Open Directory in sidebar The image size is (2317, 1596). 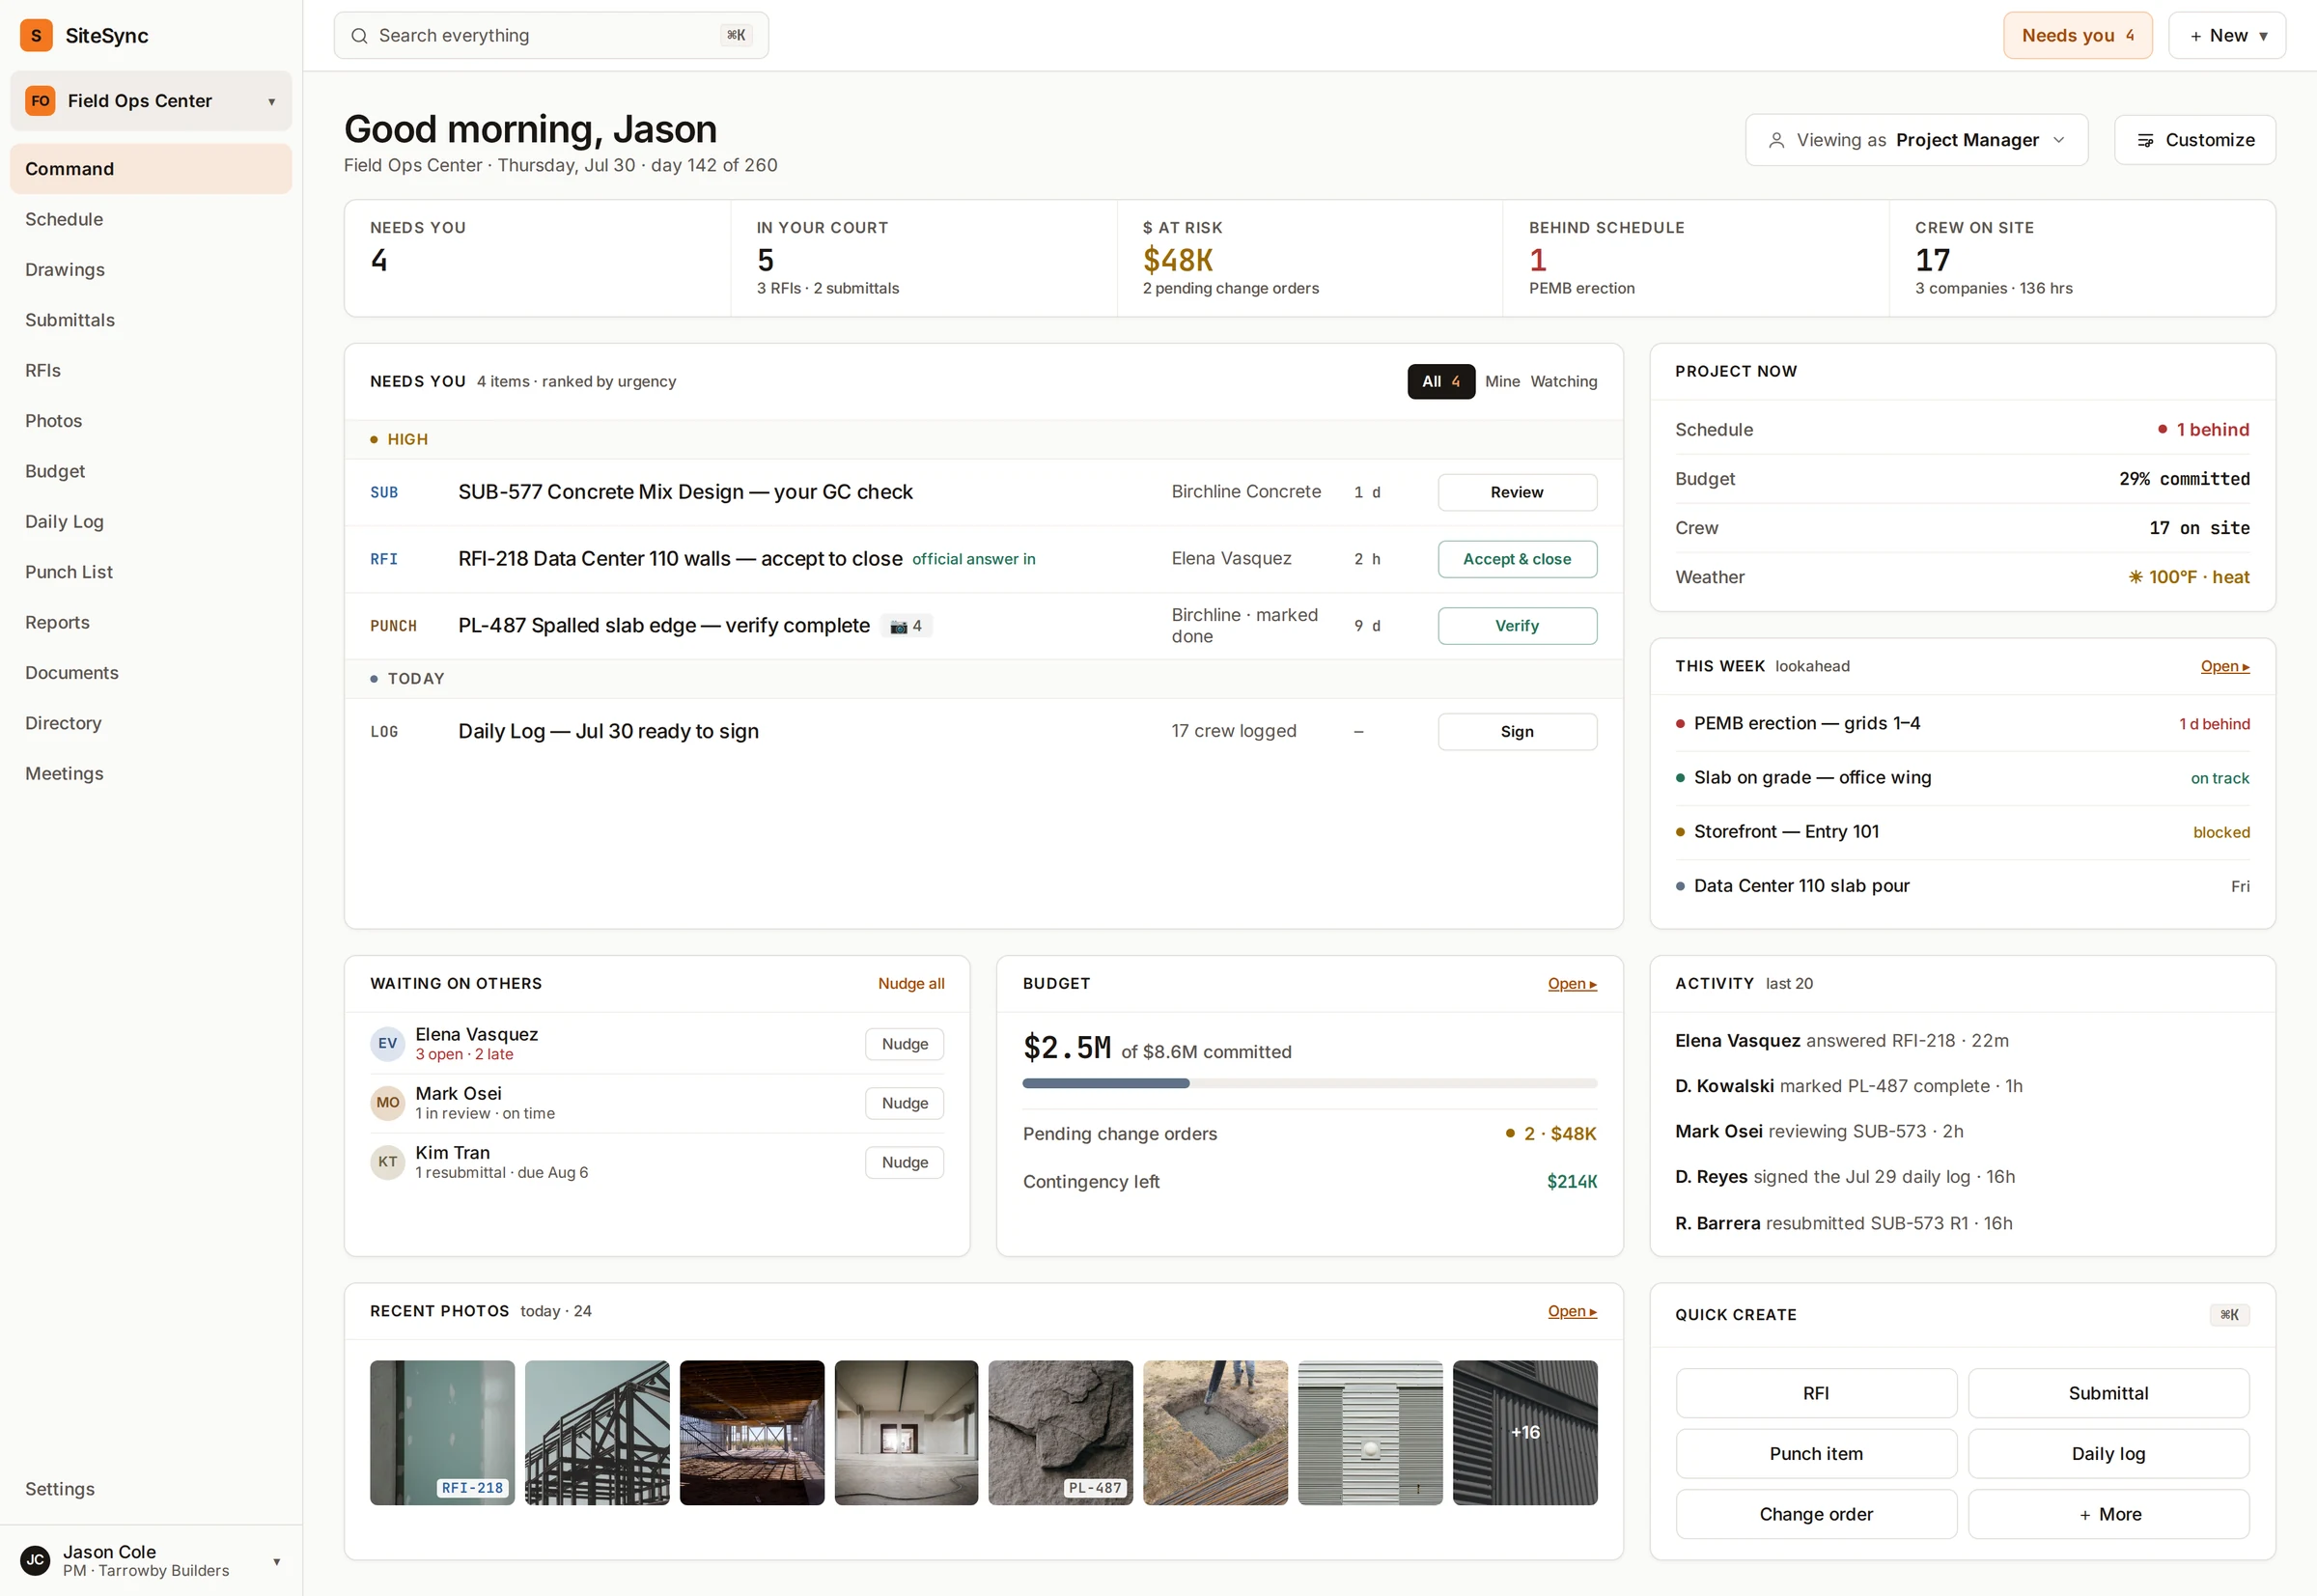coord(151,723)
